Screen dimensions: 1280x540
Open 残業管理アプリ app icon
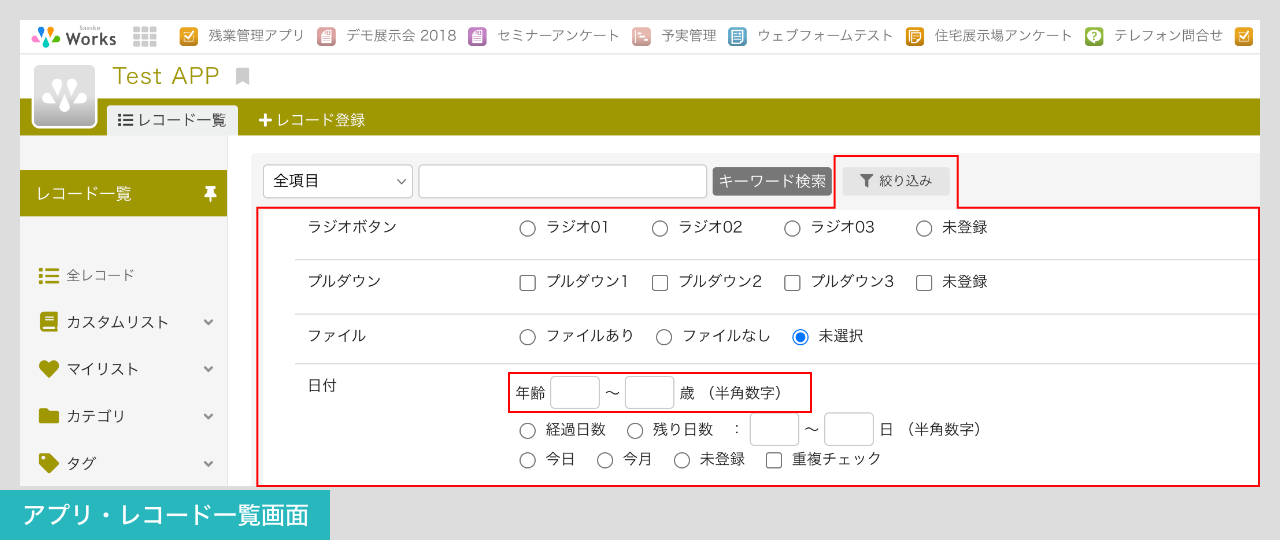[x=189, y=36]
